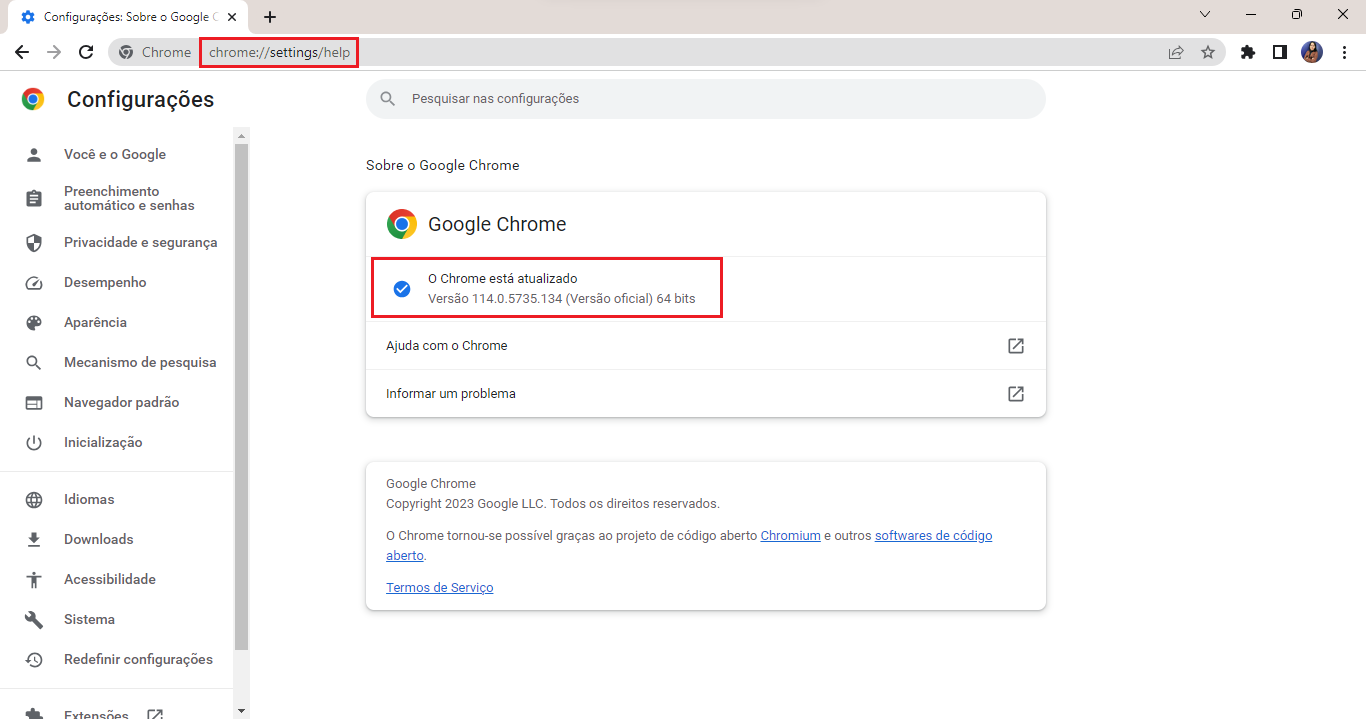Close the Configurações tab
Viewport: 1366px width, 719px height.
click(233, 17)
